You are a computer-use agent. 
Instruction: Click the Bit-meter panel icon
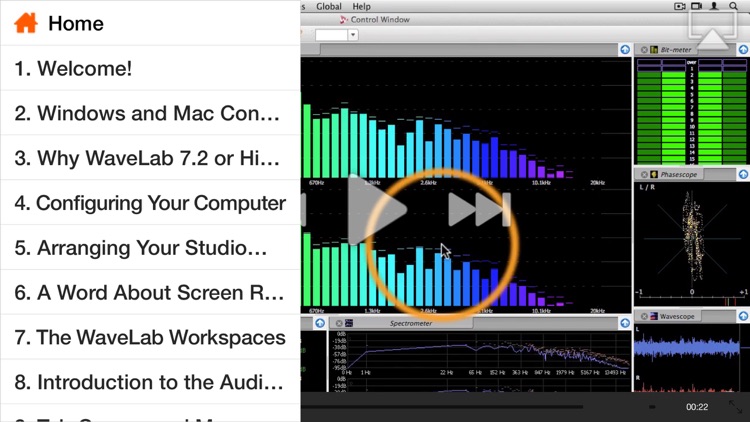pyautogui.click(x=654, y=50)
